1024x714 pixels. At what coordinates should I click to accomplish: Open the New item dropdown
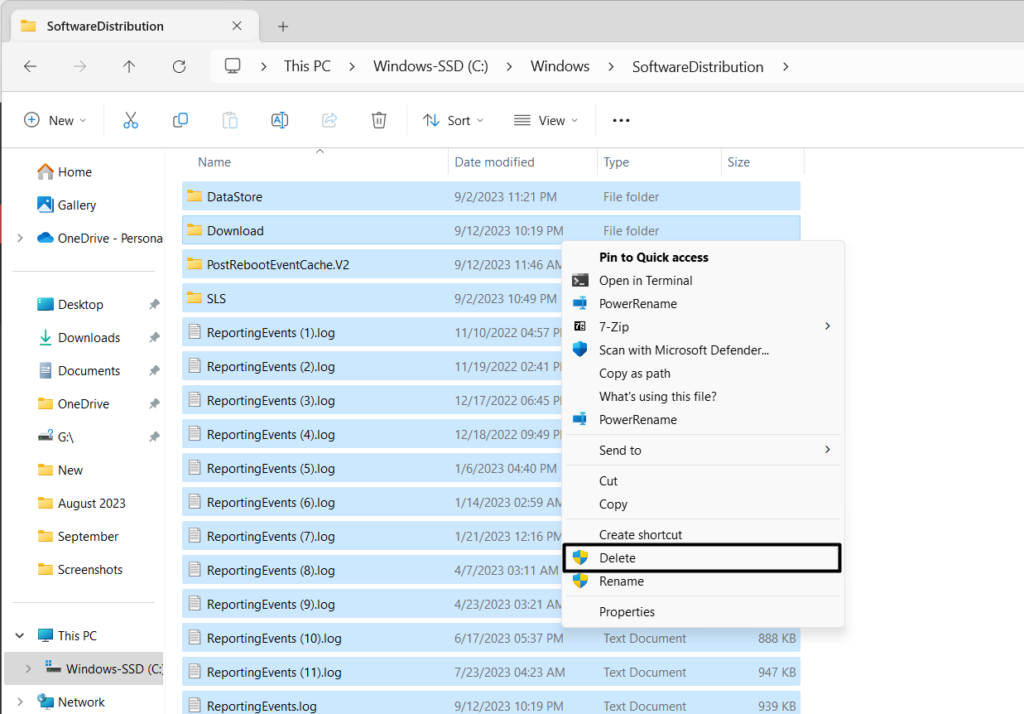55,120
